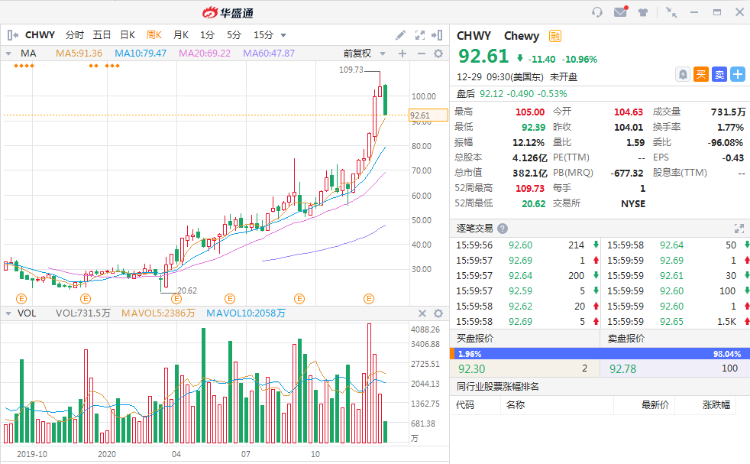Screen dimensions: 750x464
Task: Click the 15:59:56 trade row at 92.60
Action: pyautogui.click(x=524, y=245)
